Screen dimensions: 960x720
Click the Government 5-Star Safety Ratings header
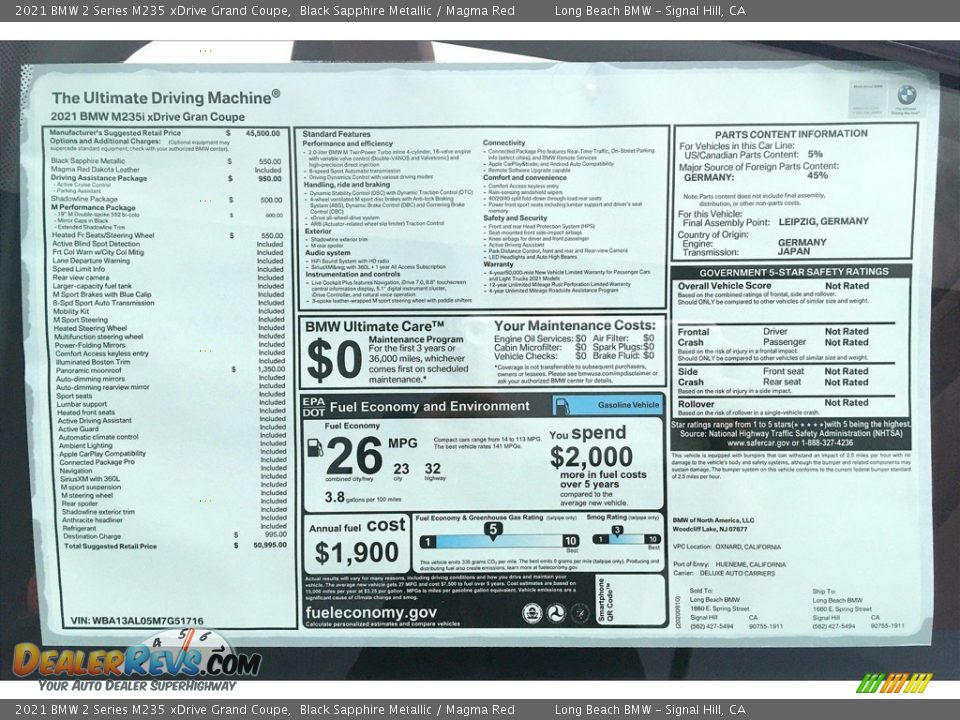(793, 272)
